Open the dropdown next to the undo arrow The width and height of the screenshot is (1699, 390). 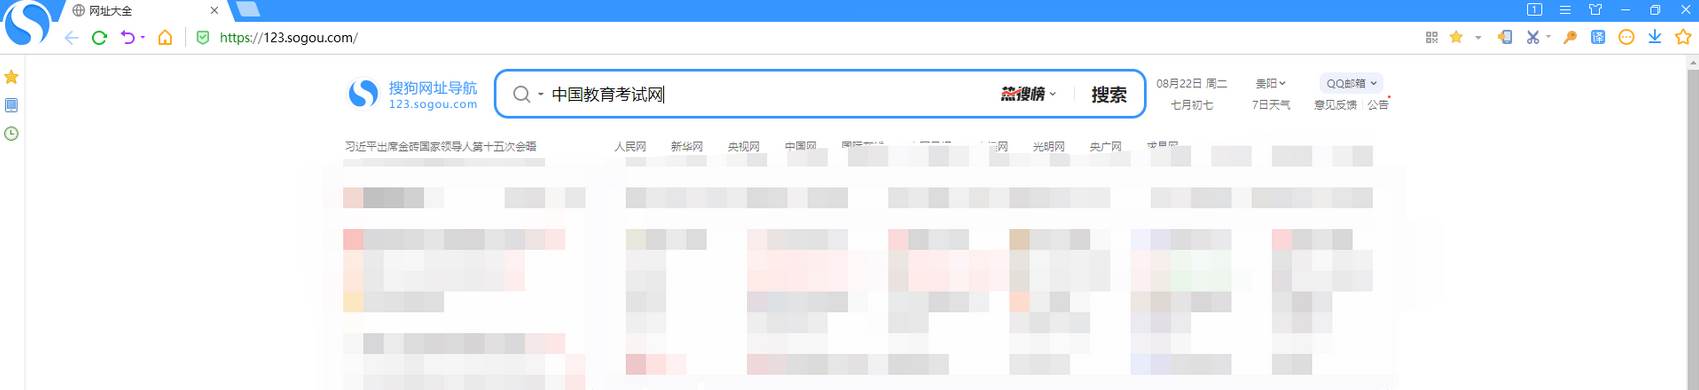143,38
